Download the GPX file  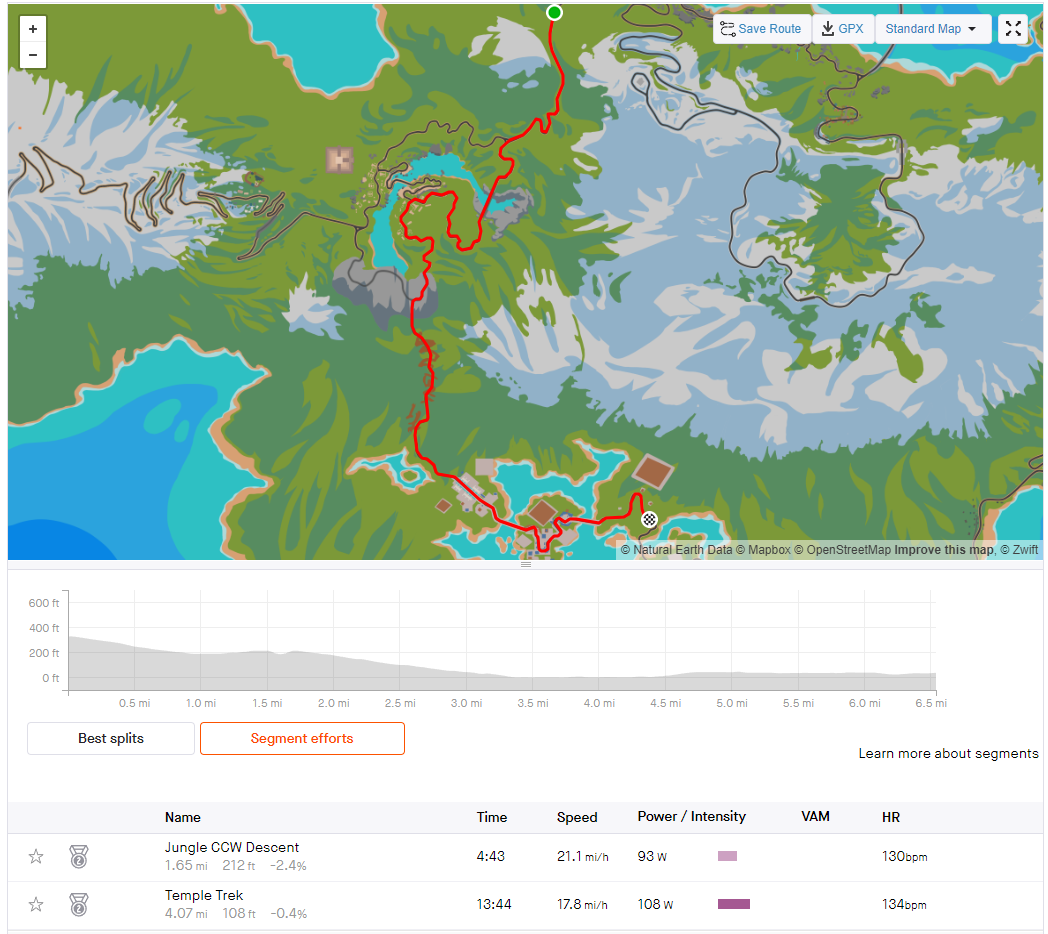pyautogui.click(x=842, y=29)
